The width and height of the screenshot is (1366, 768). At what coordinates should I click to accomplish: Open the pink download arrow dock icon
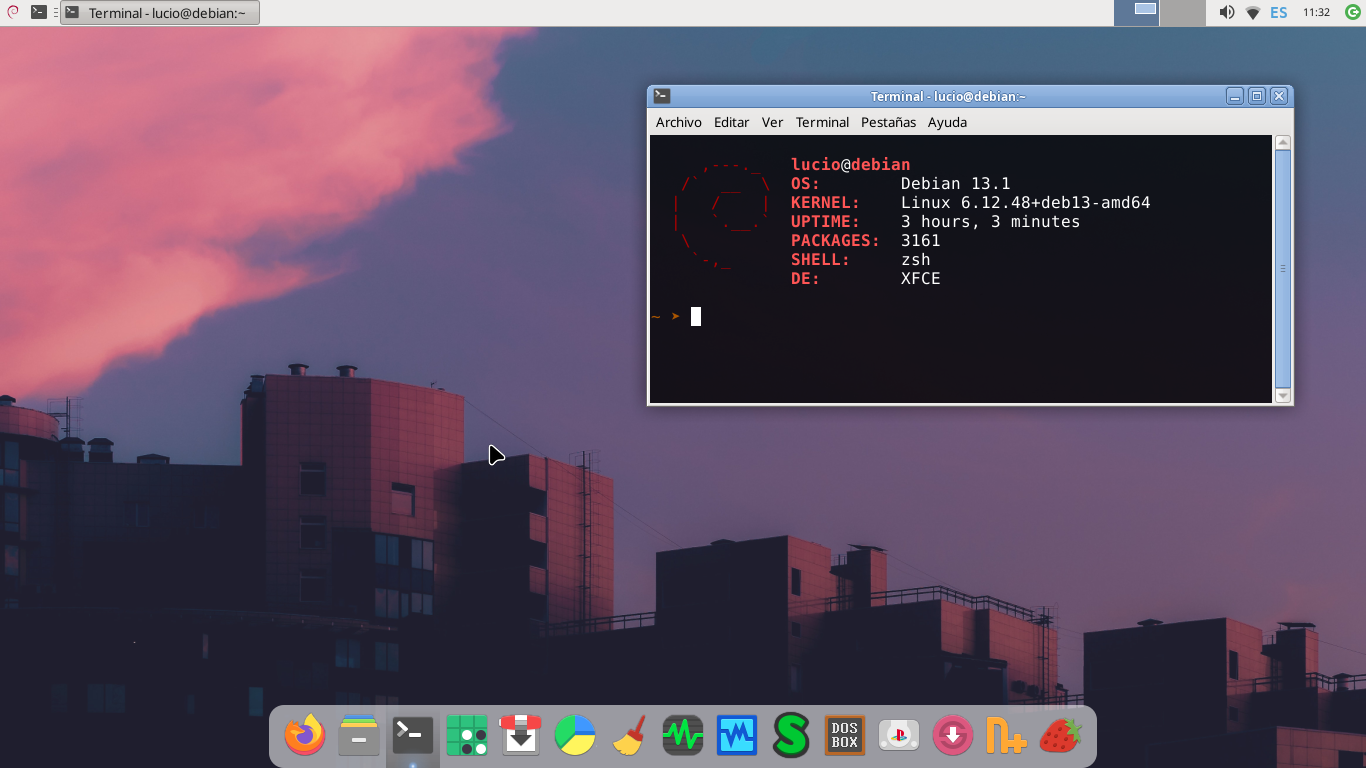tap(953, 736)
